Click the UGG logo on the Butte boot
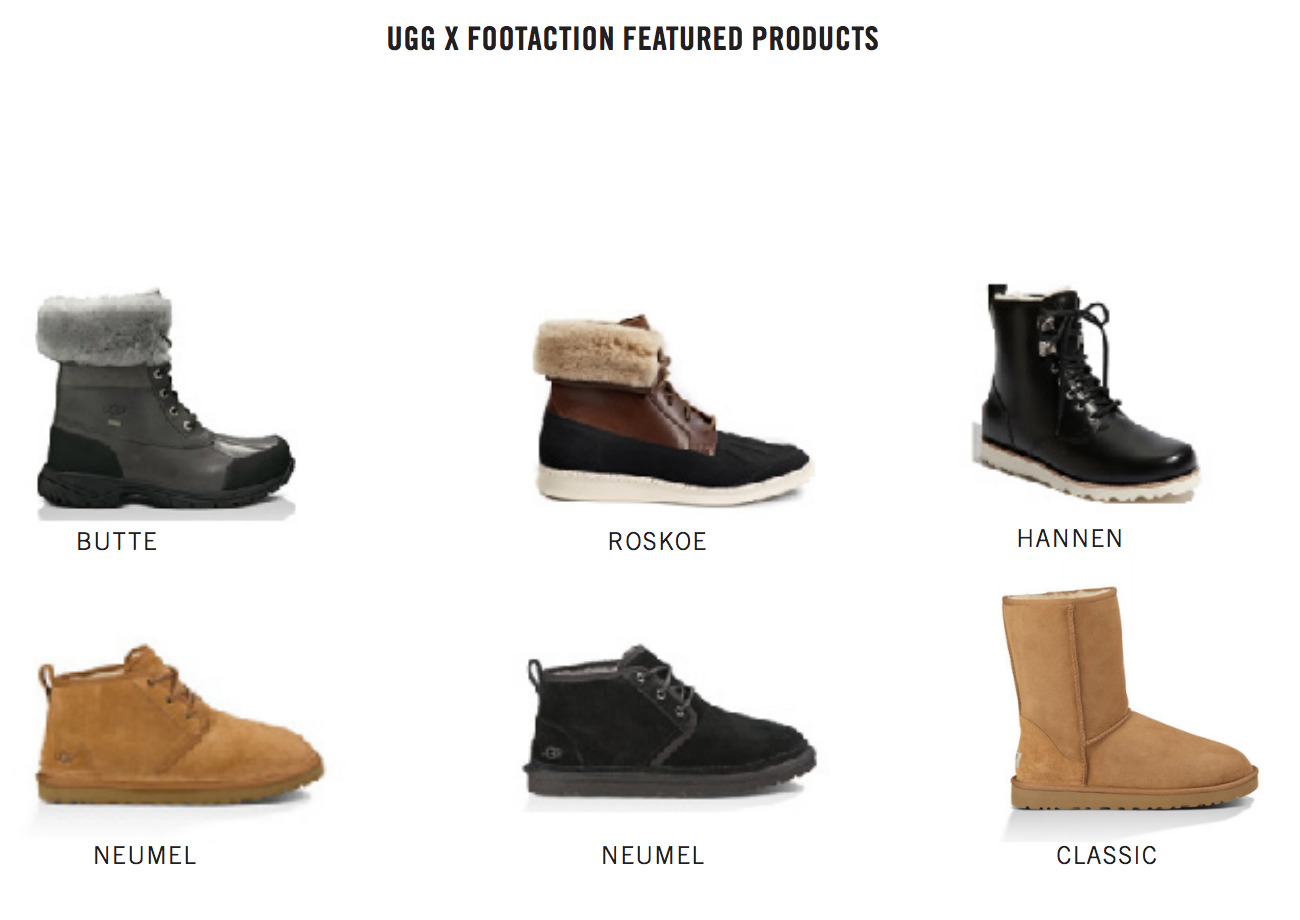Screen dimensions: 1300x920 click(x=116, y=410)
